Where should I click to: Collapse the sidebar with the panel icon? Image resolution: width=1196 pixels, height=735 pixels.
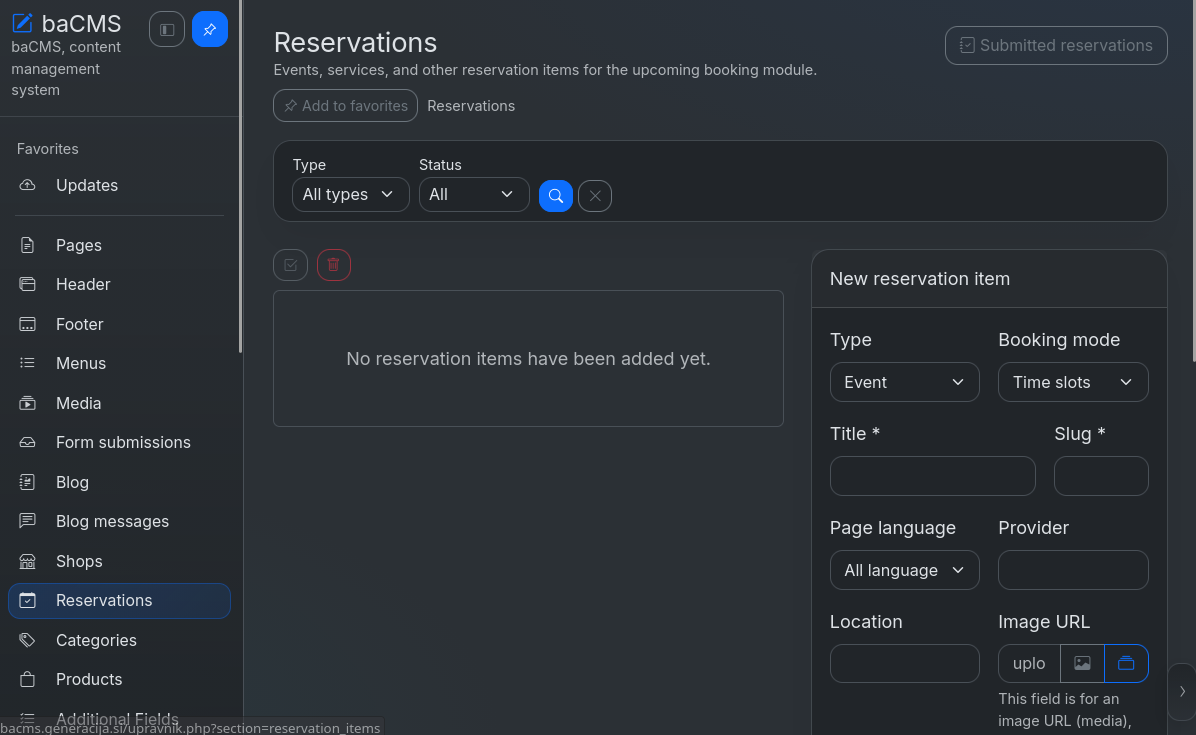167,29
